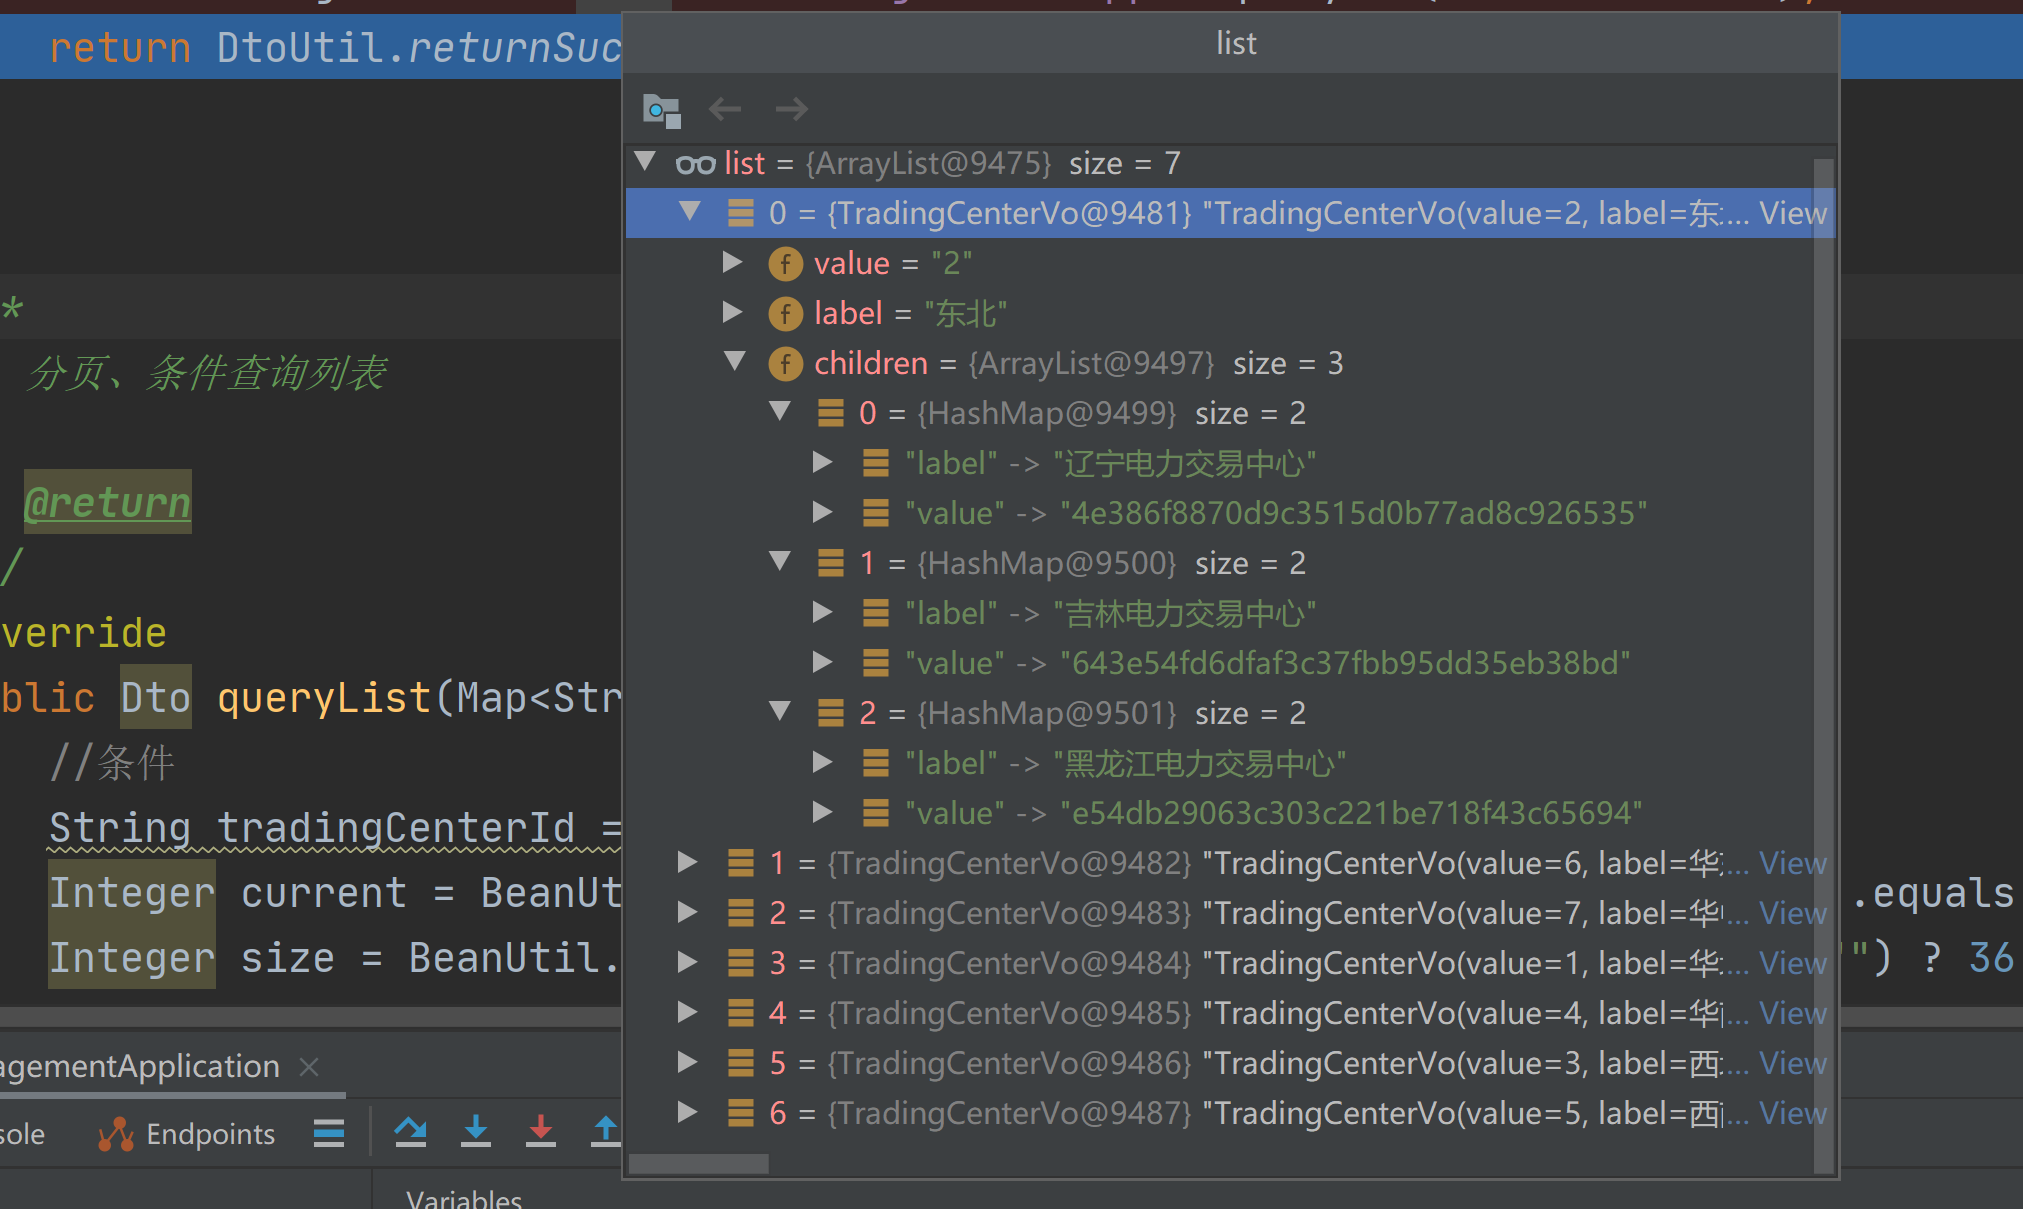Collapse HashMap@9499 child entry
This screenshot has height=1209, width=2023.
780,411
